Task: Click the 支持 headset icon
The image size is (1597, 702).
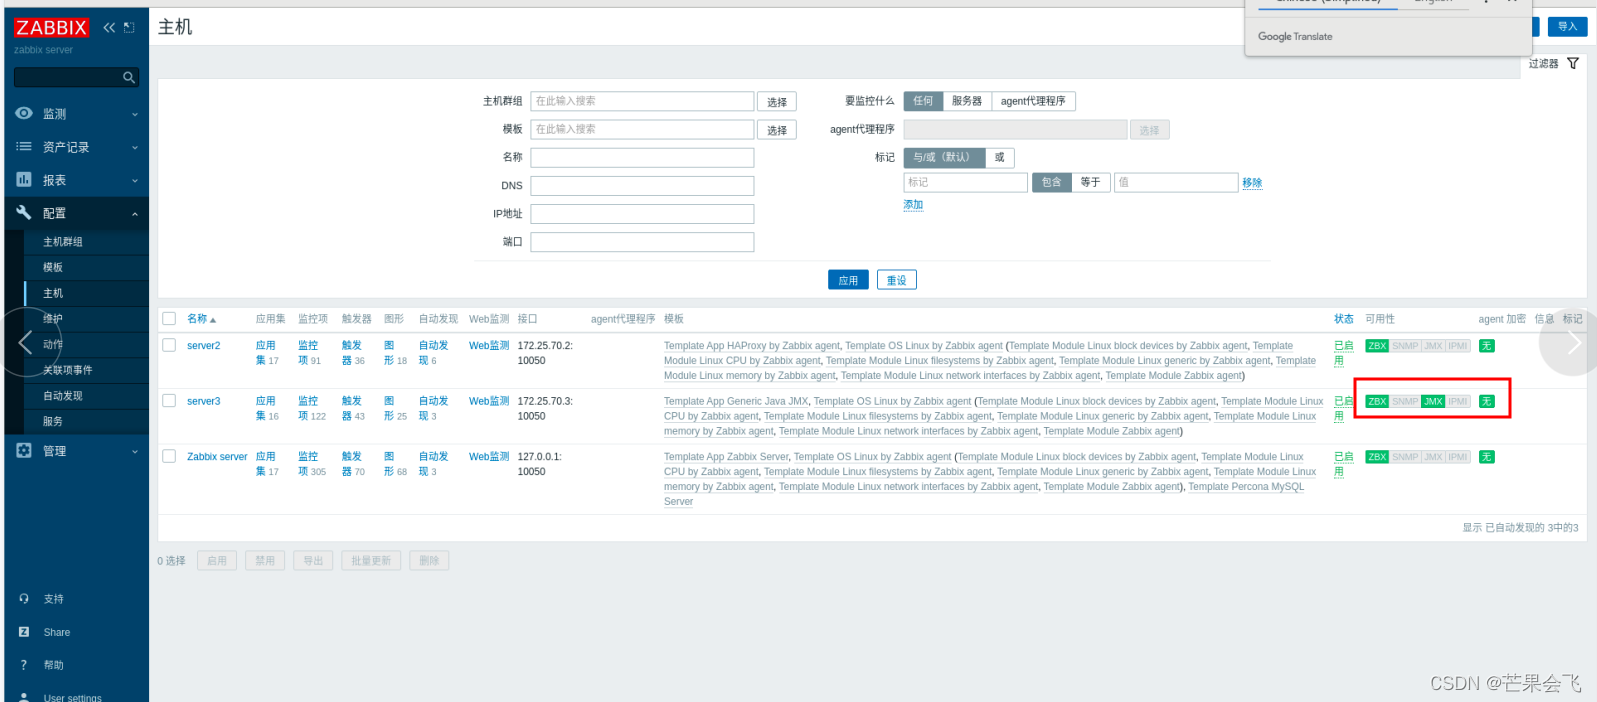Action: coord(24,599)
